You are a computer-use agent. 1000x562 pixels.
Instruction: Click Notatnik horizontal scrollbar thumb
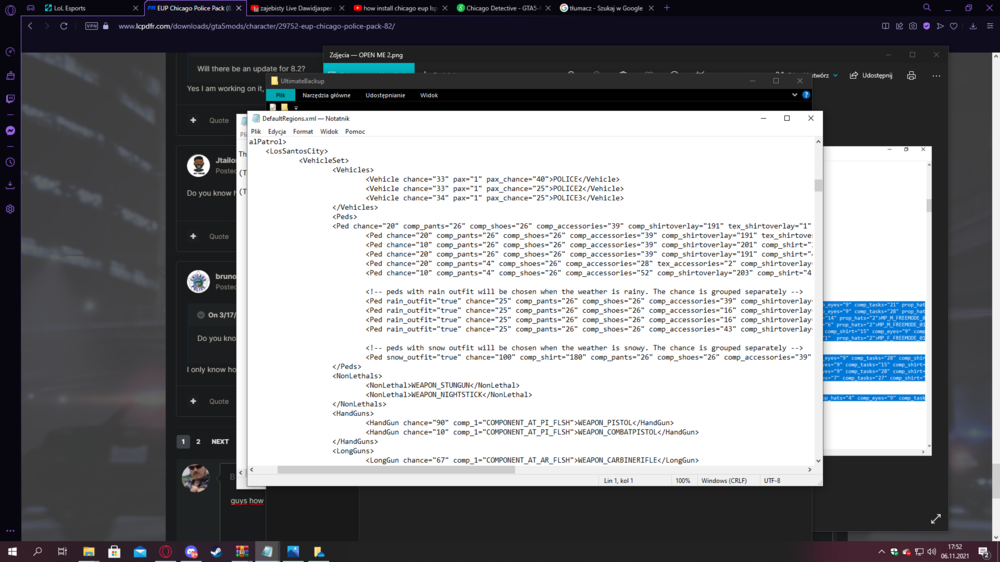point(396,470)
